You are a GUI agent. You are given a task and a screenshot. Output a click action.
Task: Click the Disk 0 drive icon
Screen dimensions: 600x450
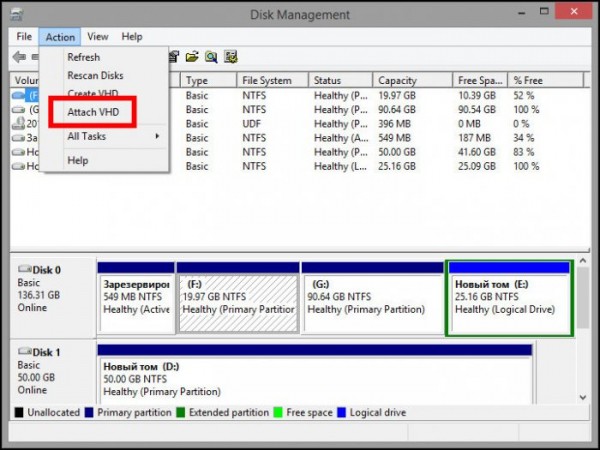24,269
